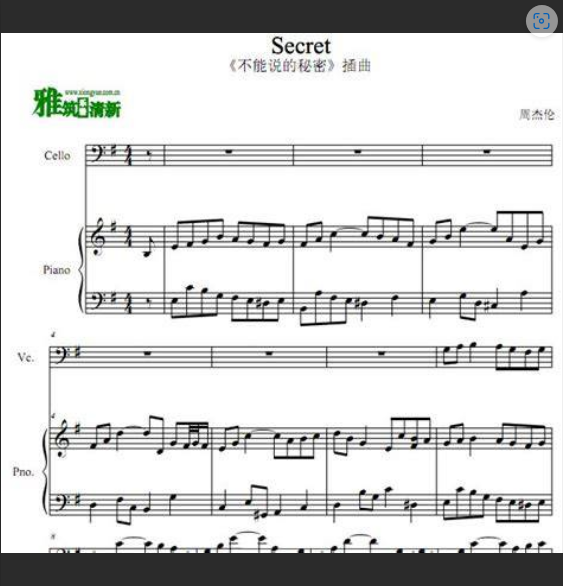Click the piano brace of first system
The height and width of the screenshot is (586, 563).
click(x=81, y=269)
